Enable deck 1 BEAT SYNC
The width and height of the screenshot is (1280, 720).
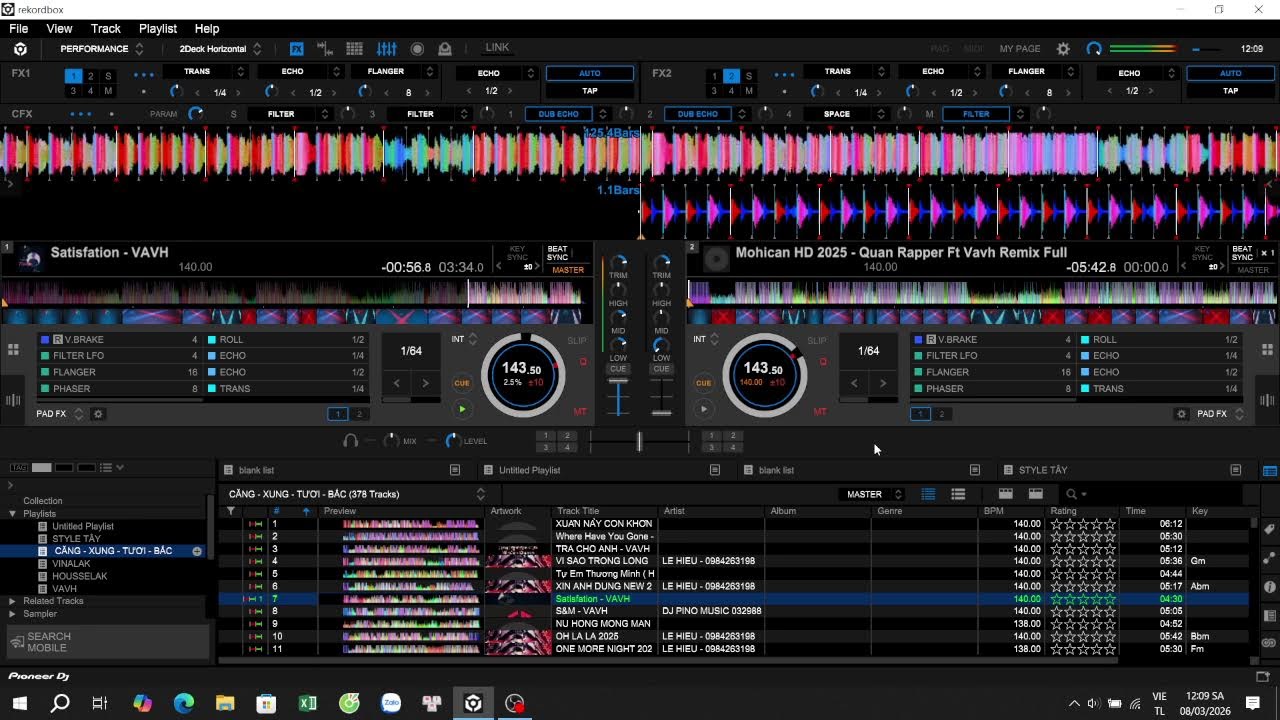[557, 254]
